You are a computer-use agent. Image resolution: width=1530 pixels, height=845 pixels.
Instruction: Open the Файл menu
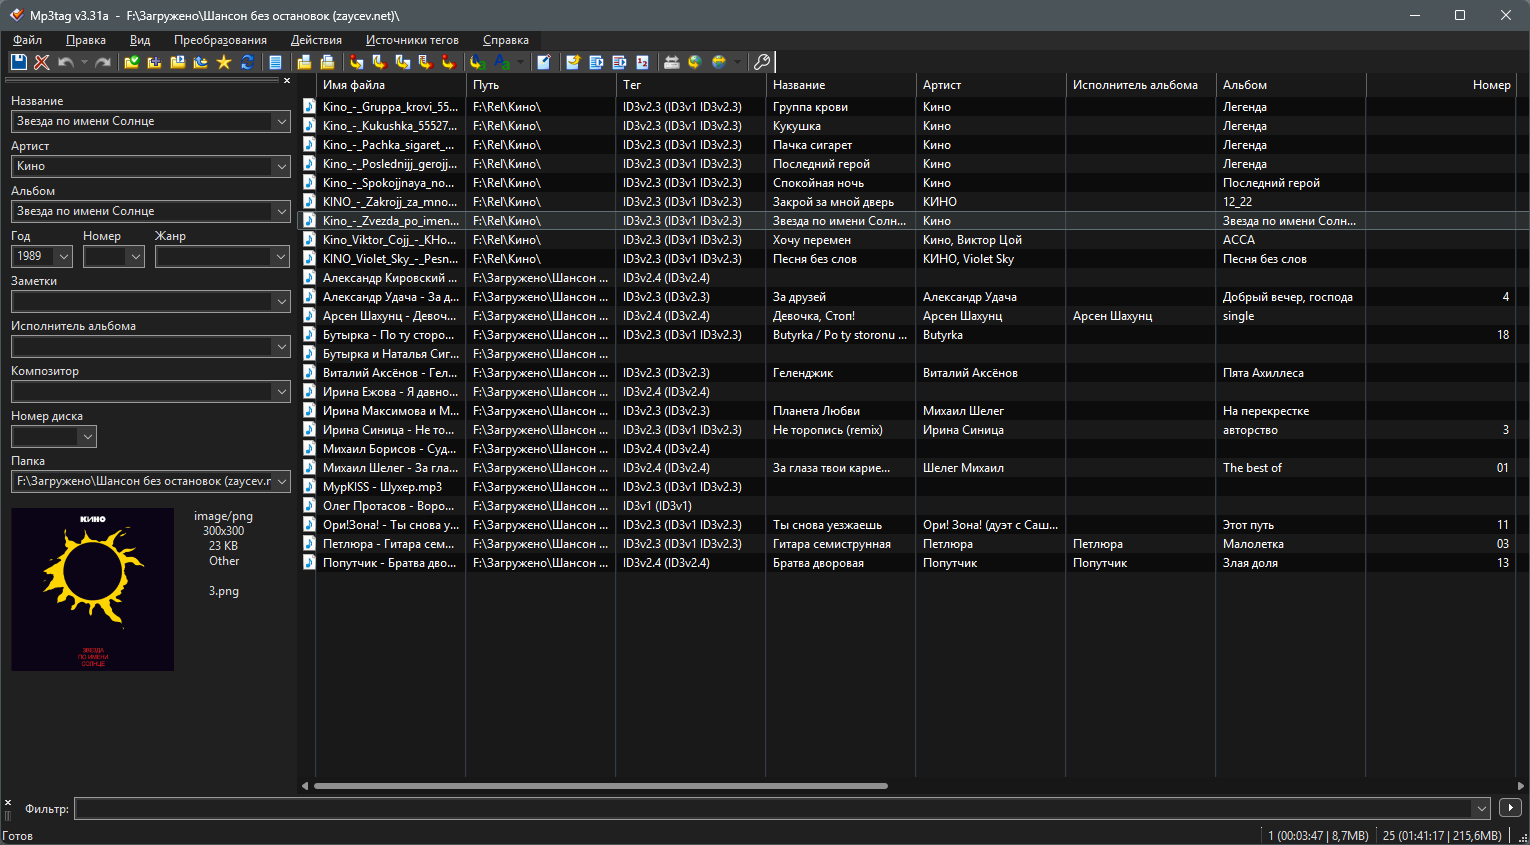coord(27,40)
